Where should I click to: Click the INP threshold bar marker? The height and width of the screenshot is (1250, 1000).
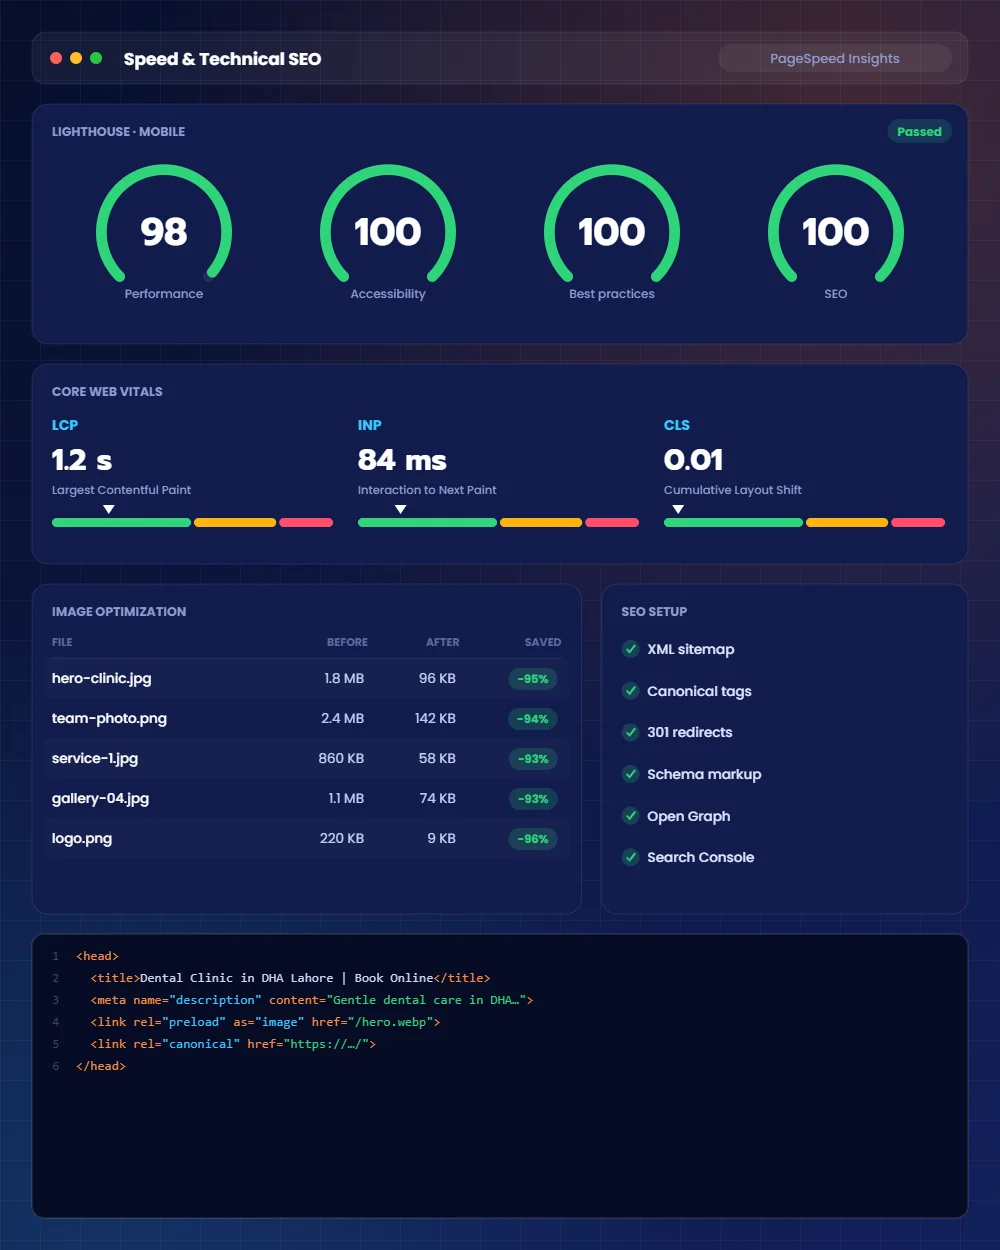(x=401, y=510)
